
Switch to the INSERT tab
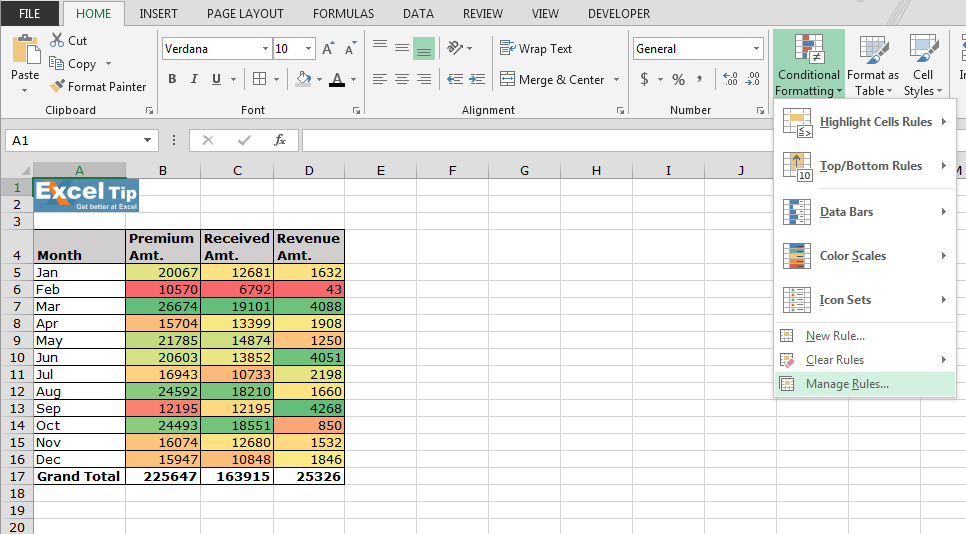coord(158,14)
